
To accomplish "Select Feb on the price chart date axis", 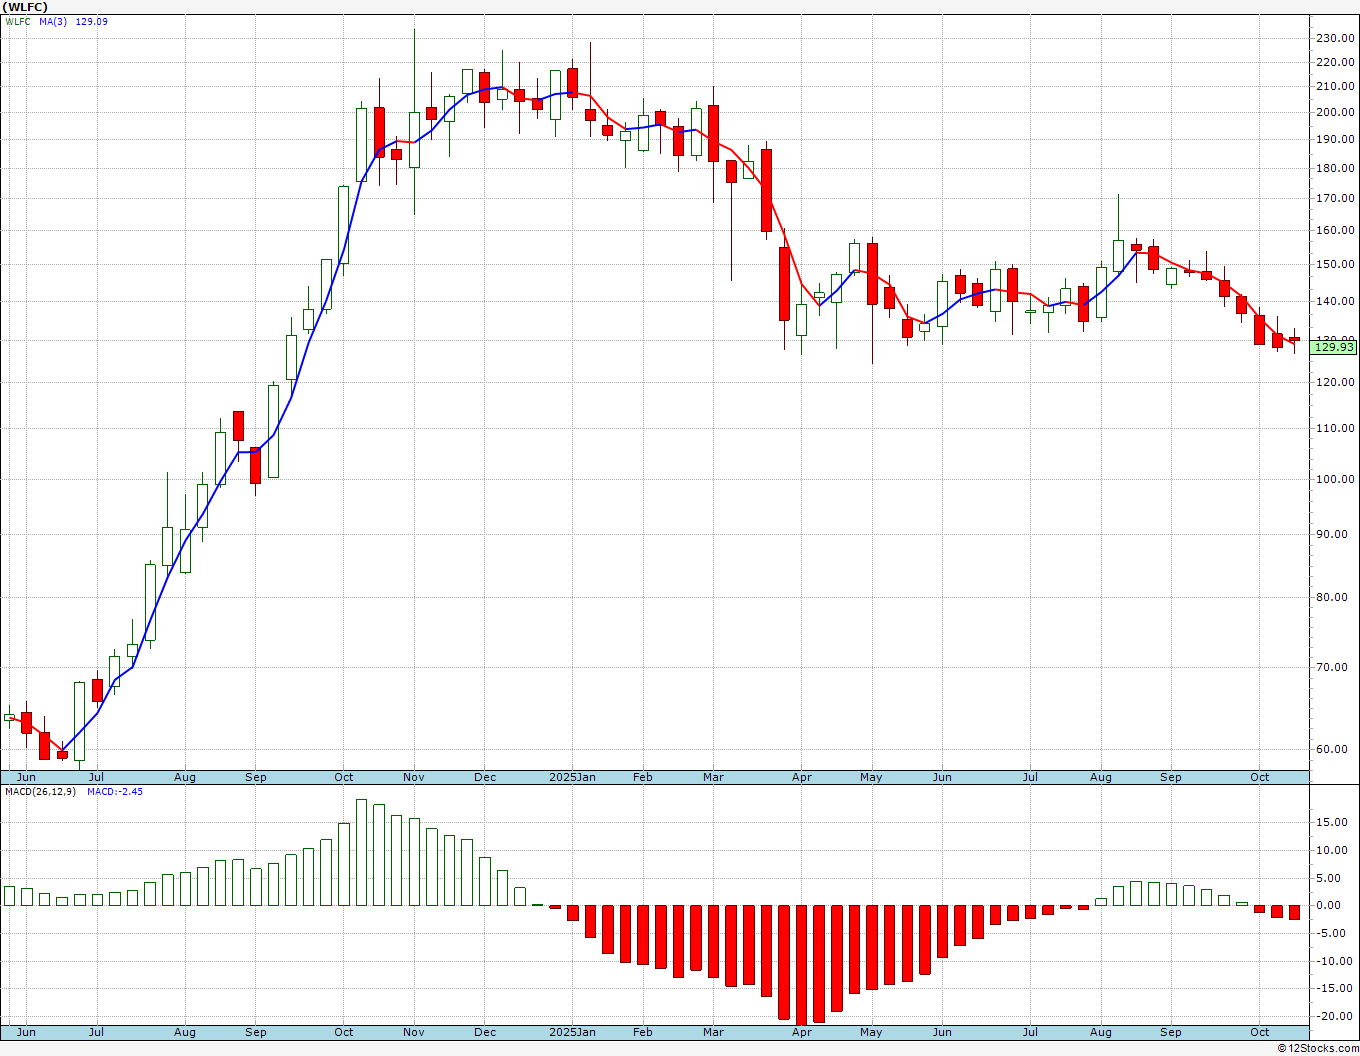I will [x=642, y=777].
